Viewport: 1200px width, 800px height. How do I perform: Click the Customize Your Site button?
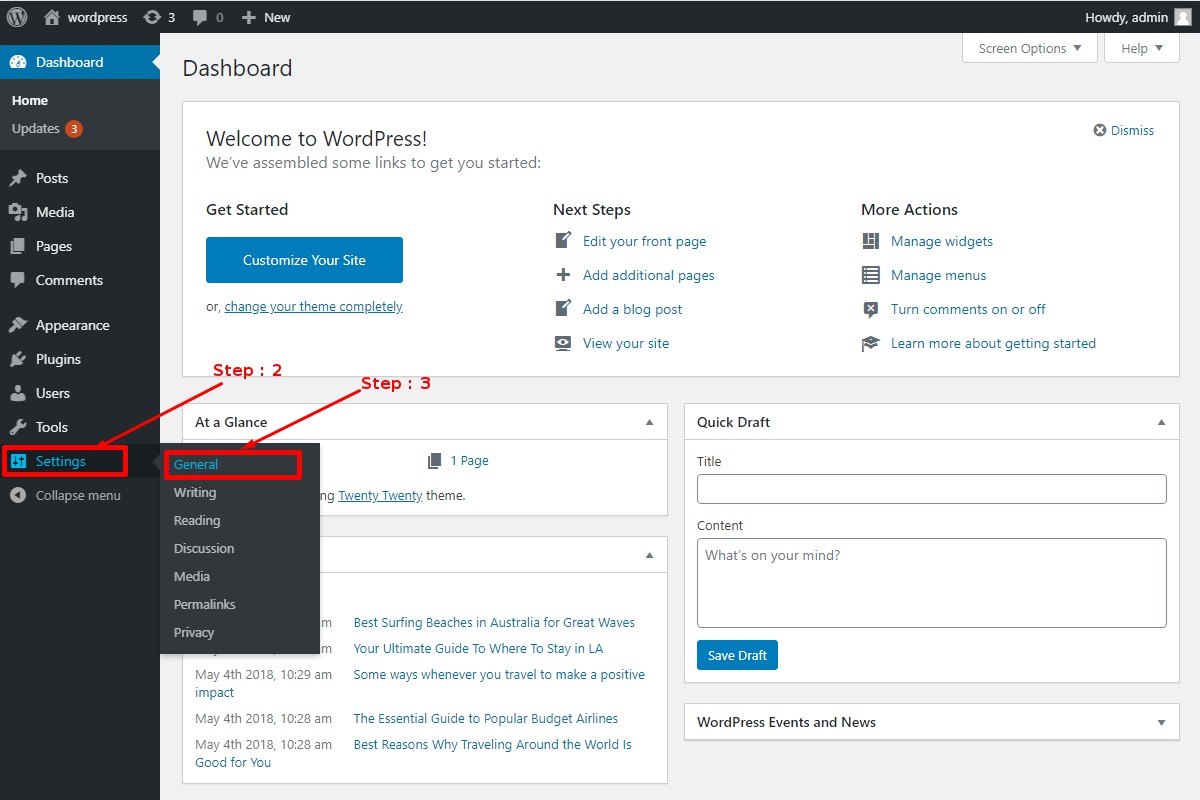point(304,260)
